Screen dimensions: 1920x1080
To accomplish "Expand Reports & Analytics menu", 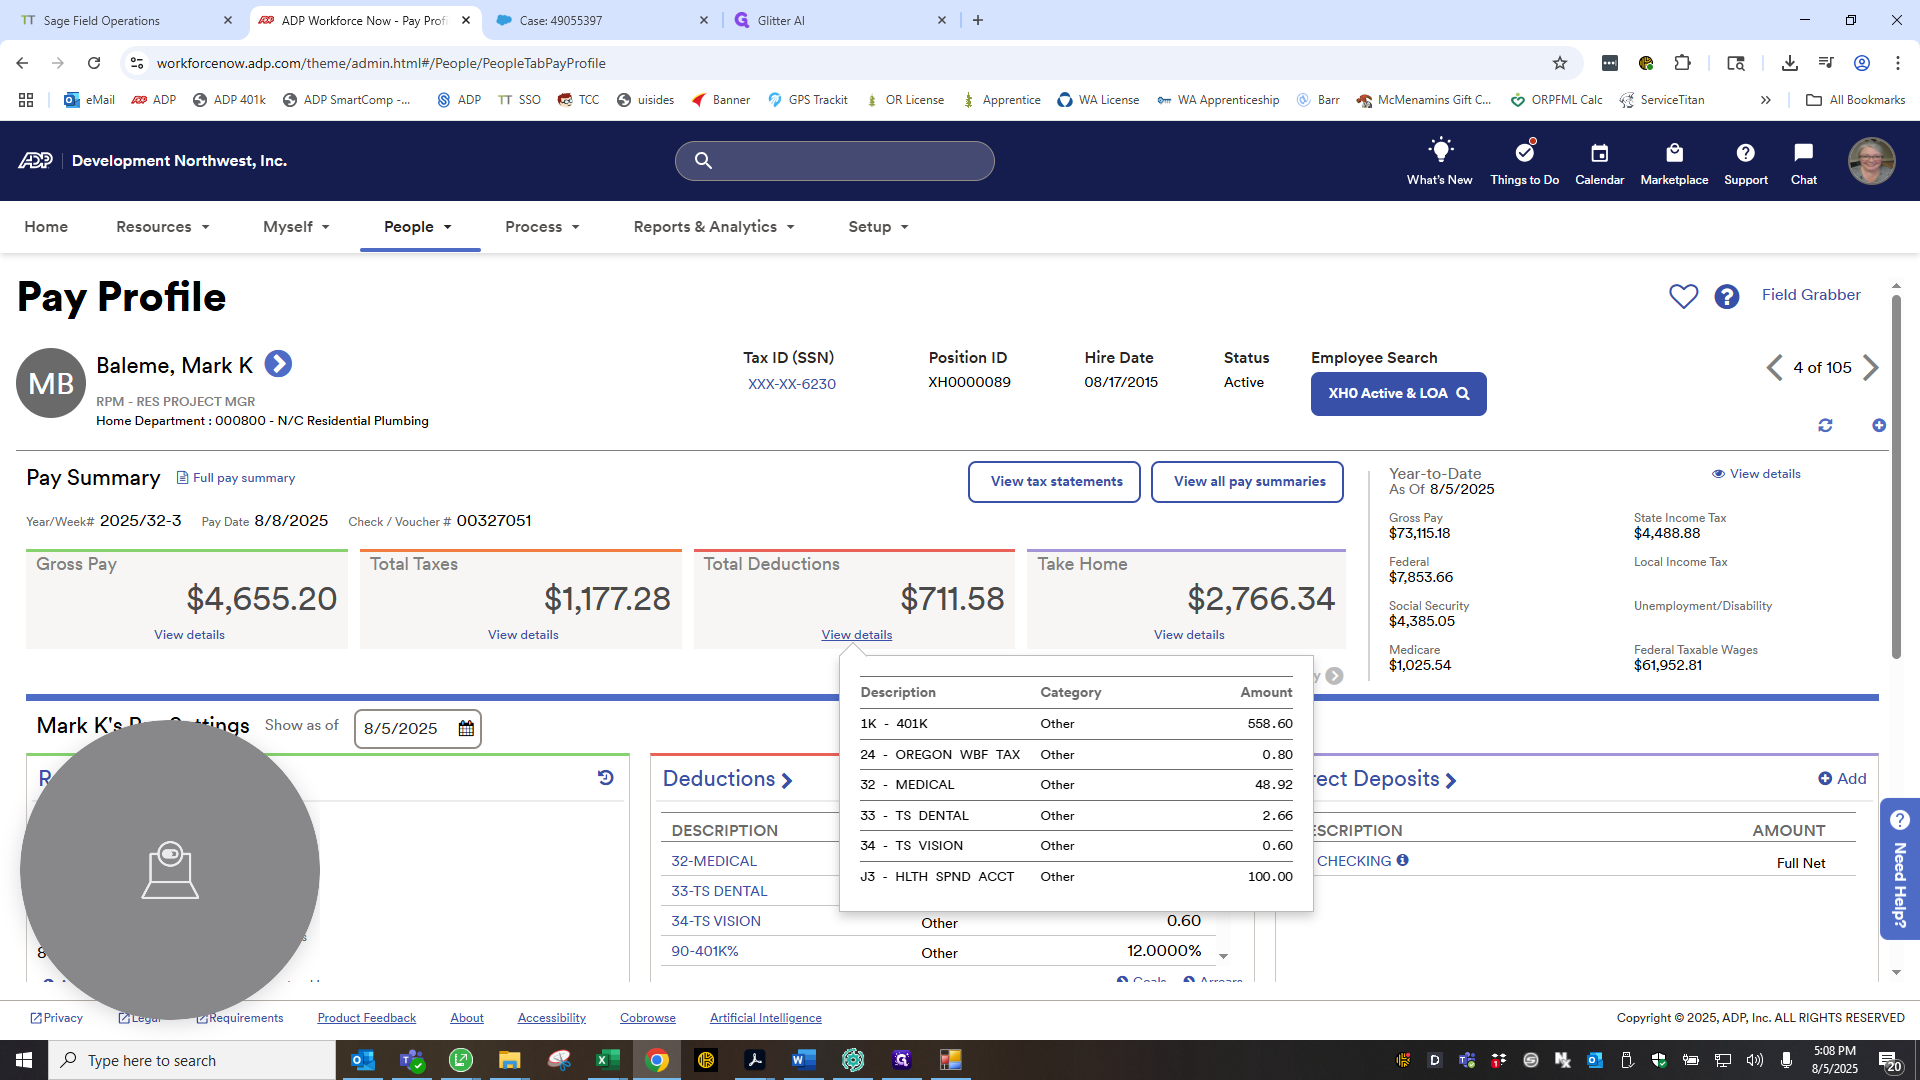I will pos(714,227).
